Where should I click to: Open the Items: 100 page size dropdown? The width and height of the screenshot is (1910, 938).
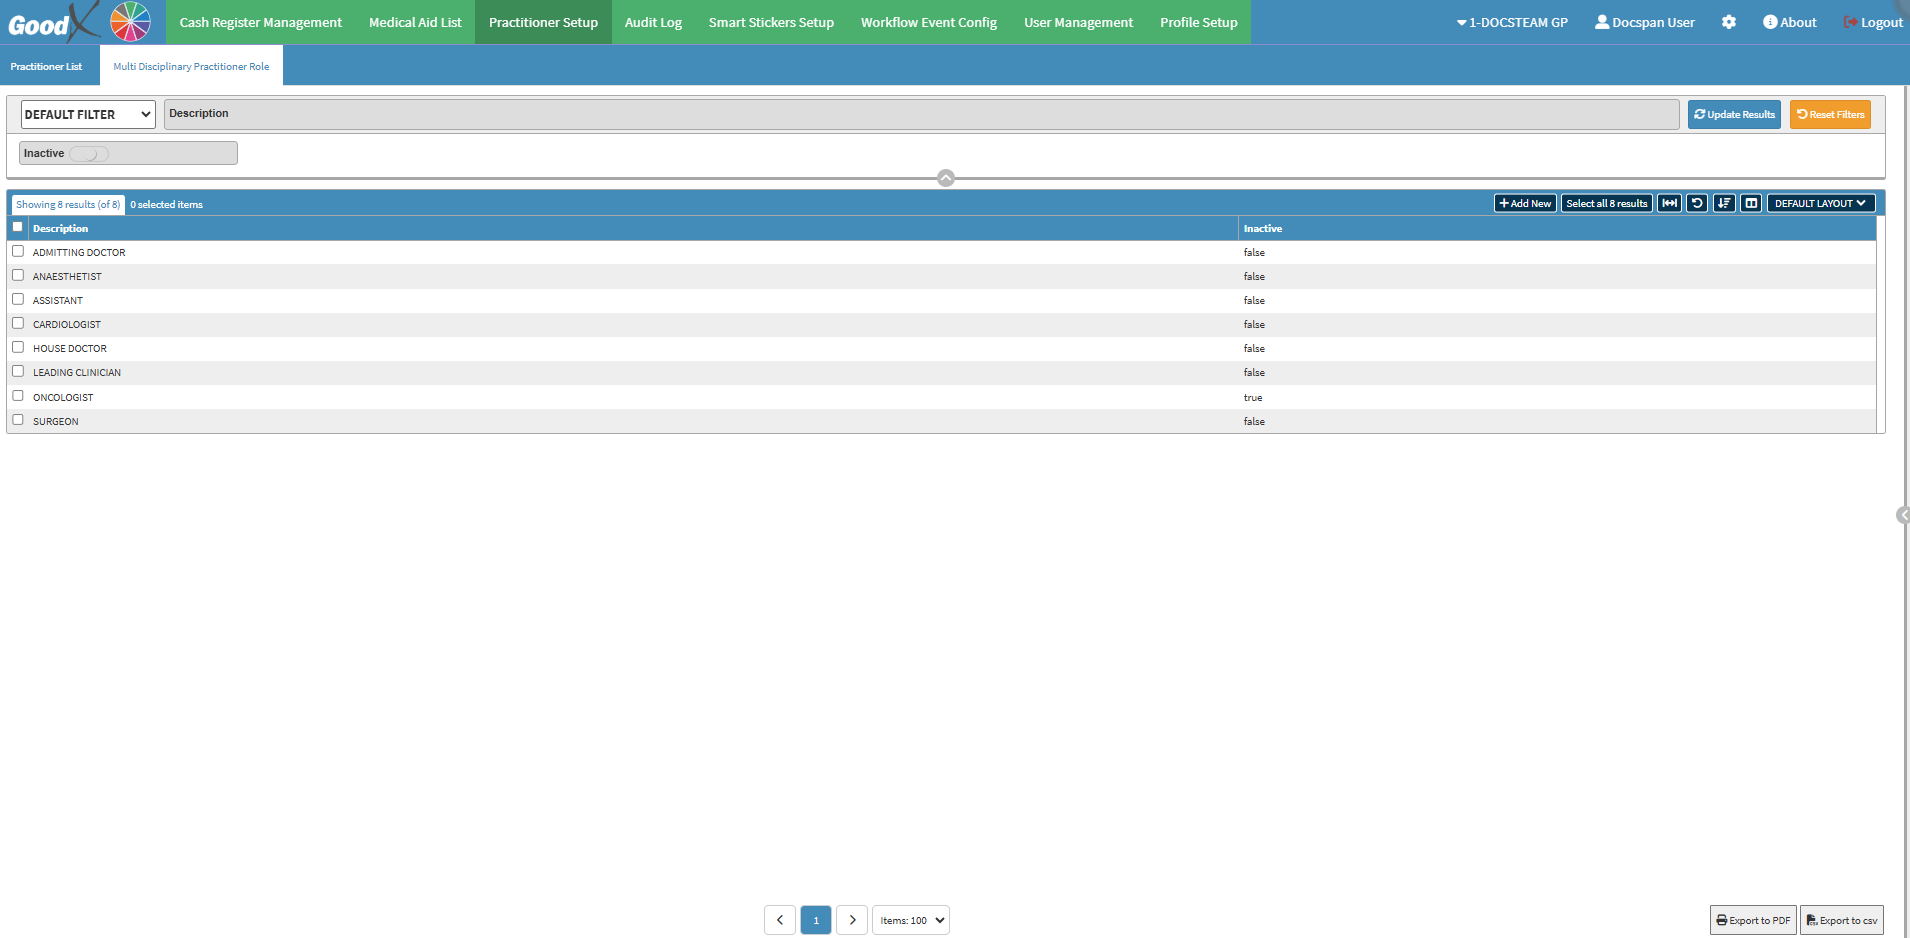click(x=911, y=920)
